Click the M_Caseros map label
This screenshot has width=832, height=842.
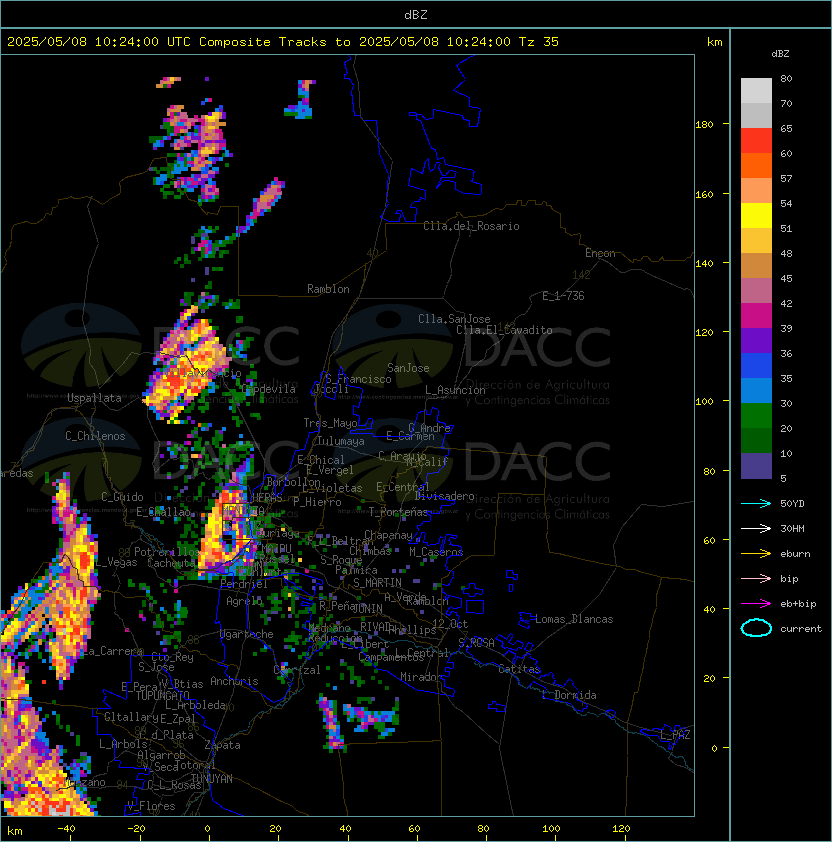(436, 551)
